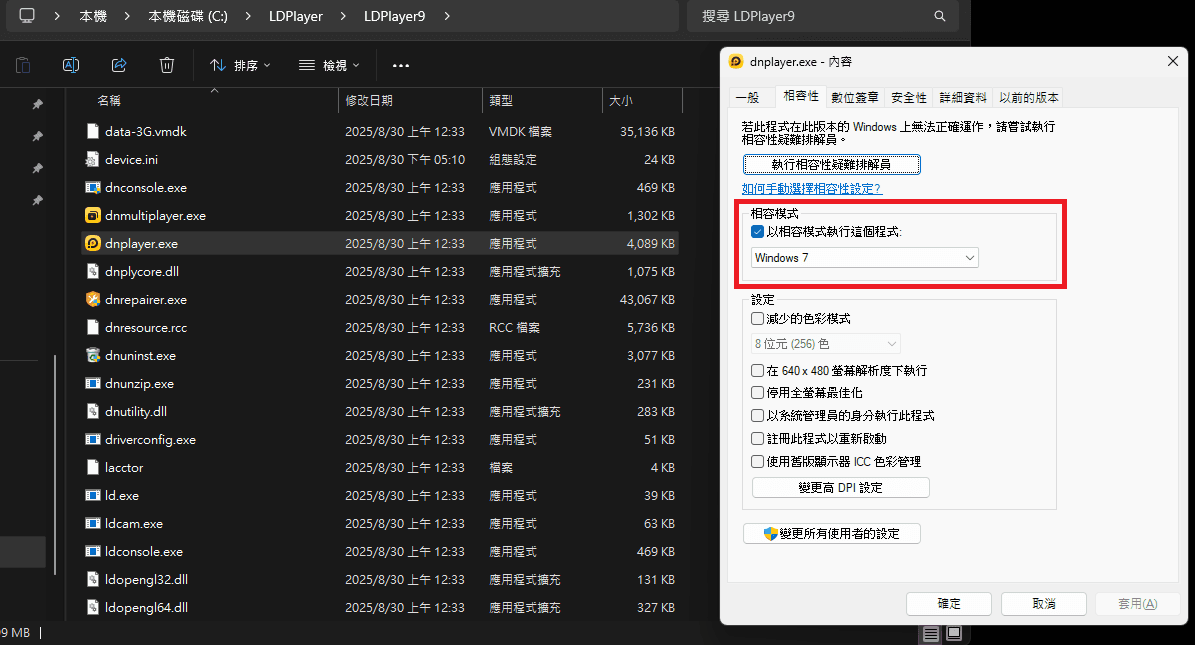The width and height of the screenshot is (1195, 645).
Task: Click the rename icon in toolbar
Action: tap(71, 65)
